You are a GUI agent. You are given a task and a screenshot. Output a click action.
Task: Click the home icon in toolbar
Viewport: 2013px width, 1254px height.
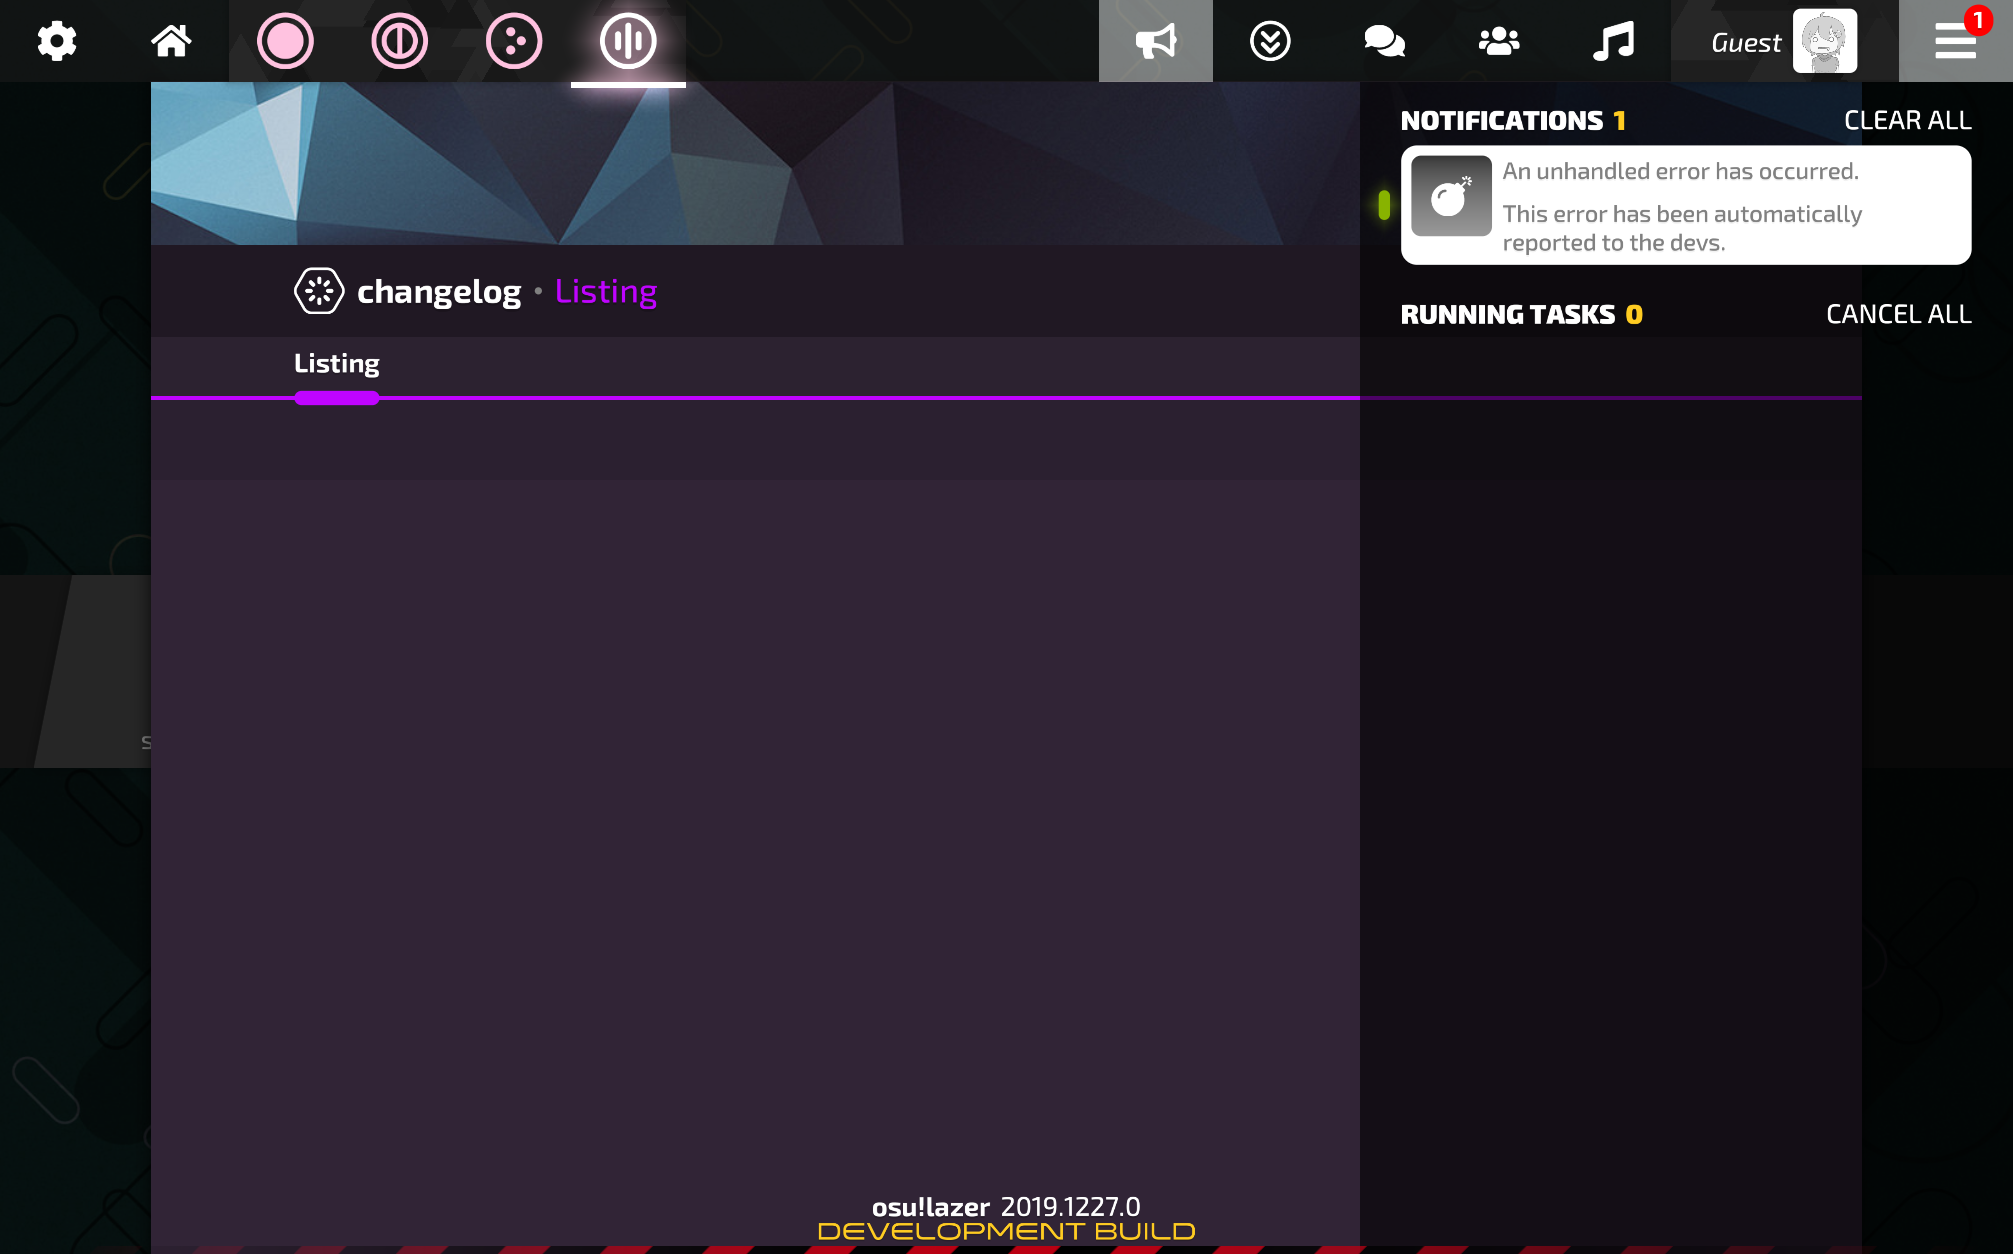point(171,41)
